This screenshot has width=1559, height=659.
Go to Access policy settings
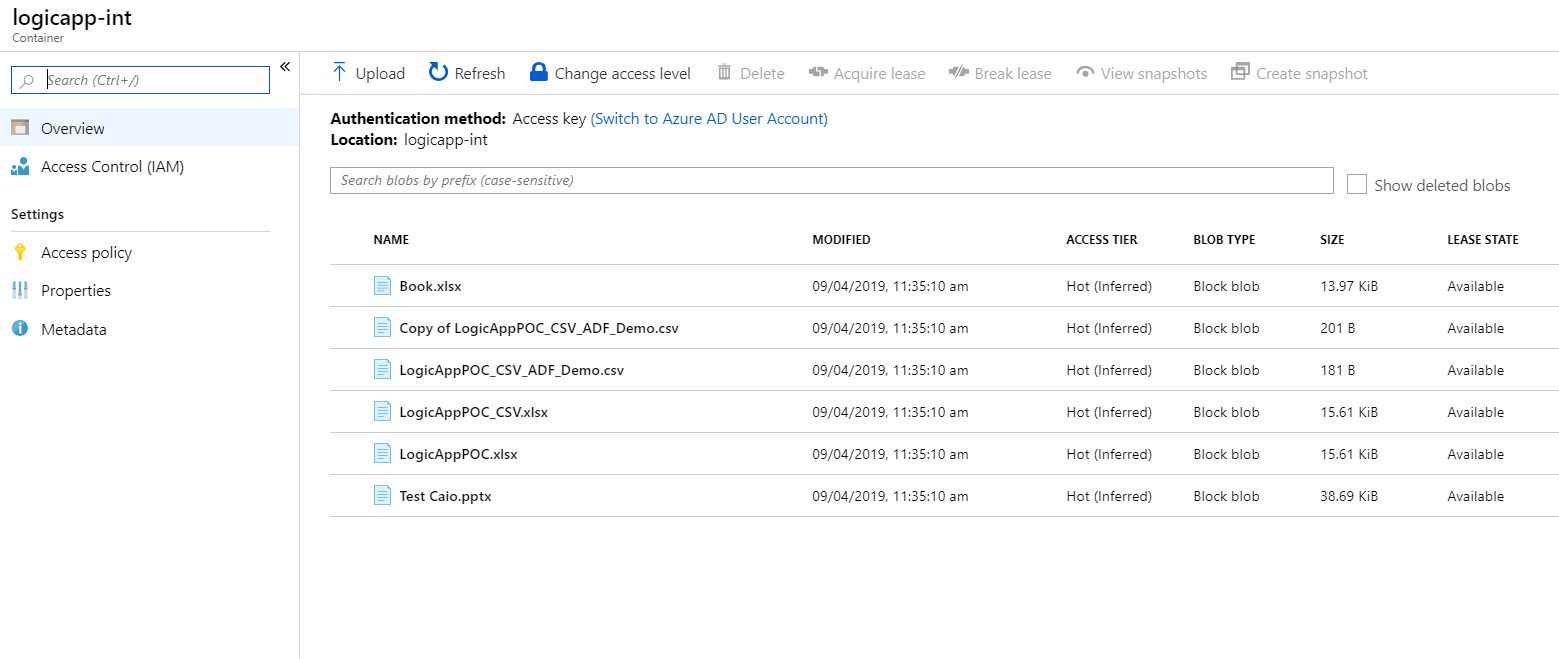pos(86,253)
